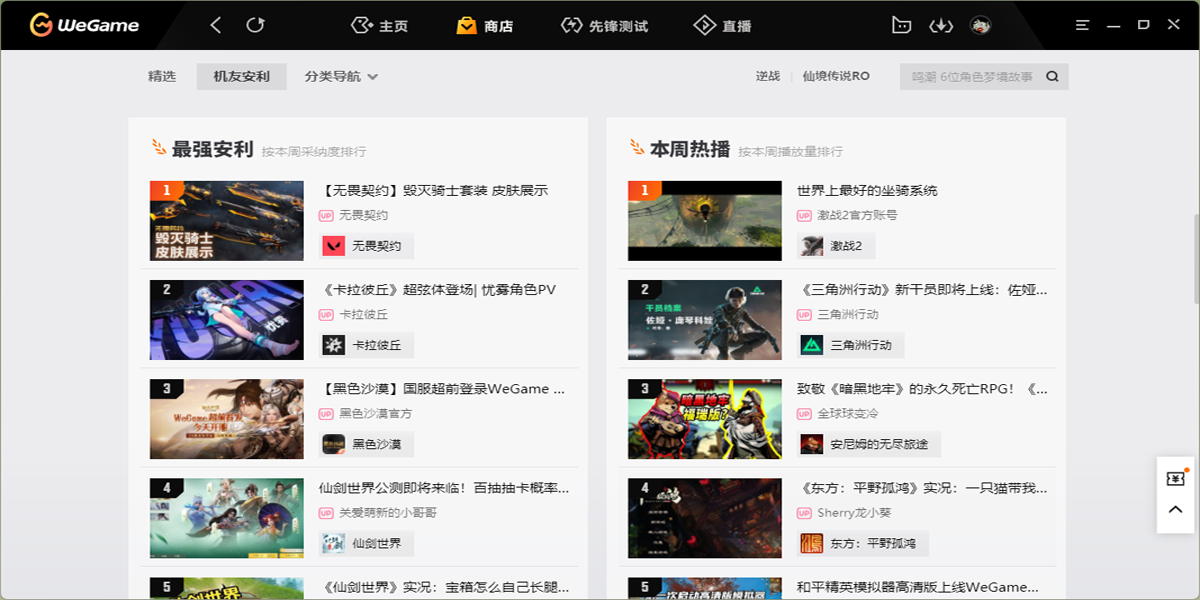The height and width of the screenshot is (600, 1200).
Task: Open the download manager icon
Action: [x=940, y=25]
